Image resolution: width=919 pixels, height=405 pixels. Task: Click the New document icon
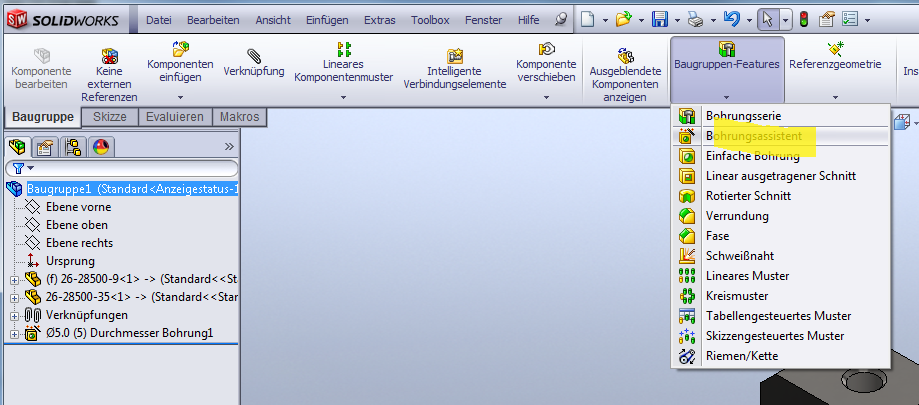[587, 20]
